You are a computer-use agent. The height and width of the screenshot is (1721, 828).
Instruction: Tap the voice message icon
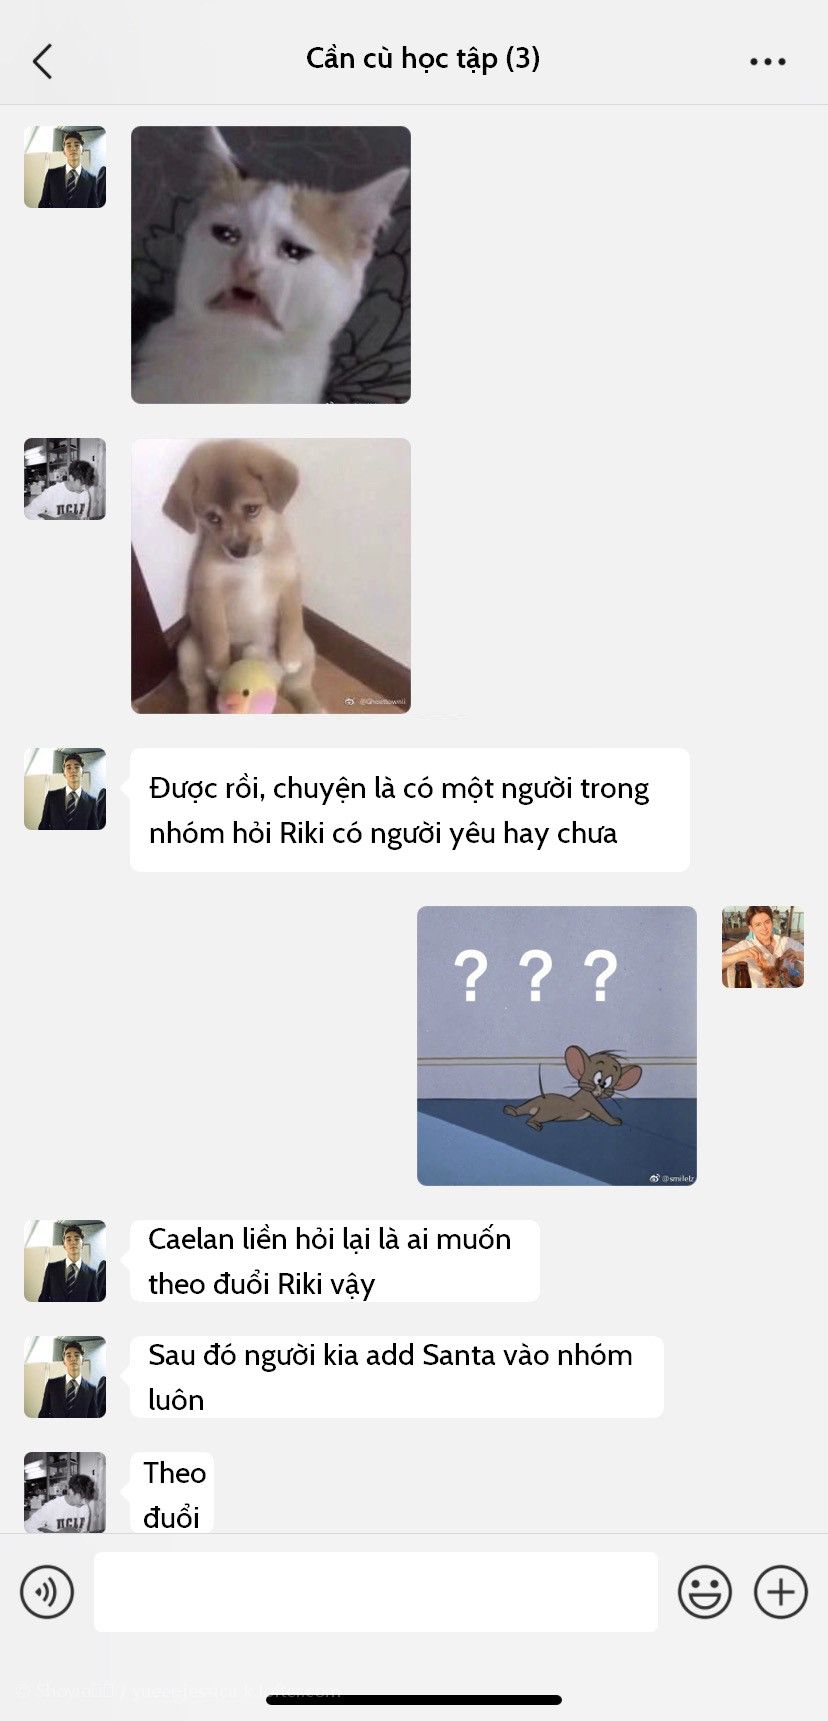pos(47,1591)
